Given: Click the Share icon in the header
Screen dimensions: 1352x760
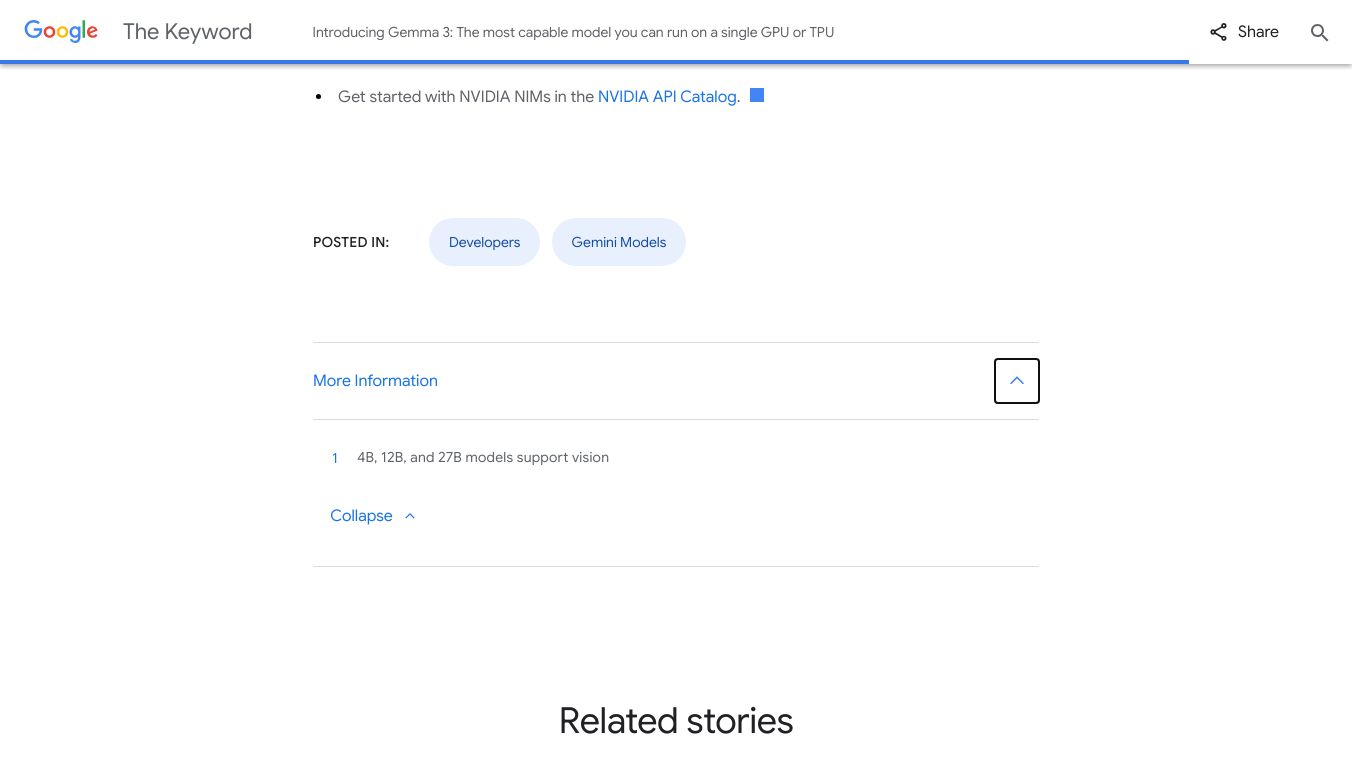Looking at the screenshot, I should click(1218, 32).
